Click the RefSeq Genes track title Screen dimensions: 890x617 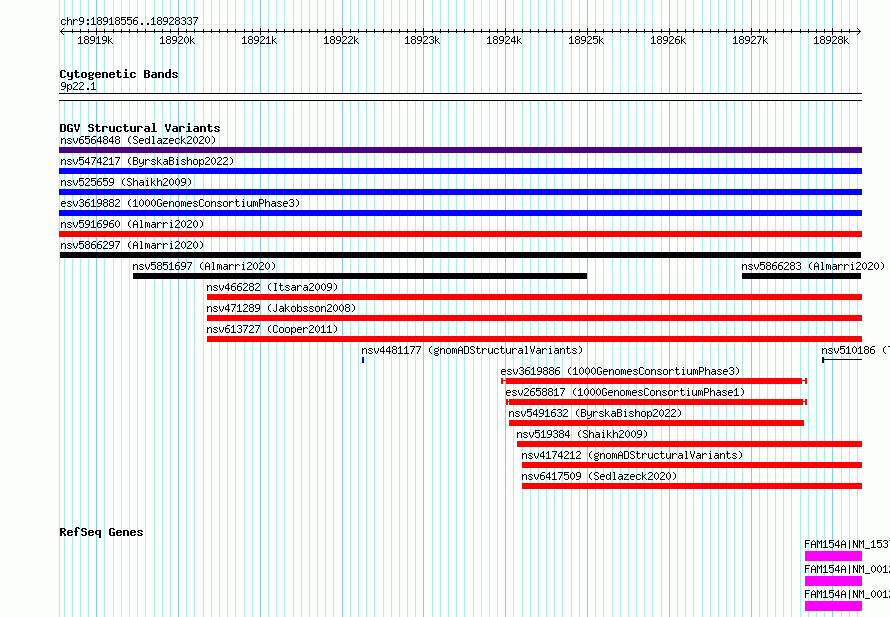[x=101, y=532]
